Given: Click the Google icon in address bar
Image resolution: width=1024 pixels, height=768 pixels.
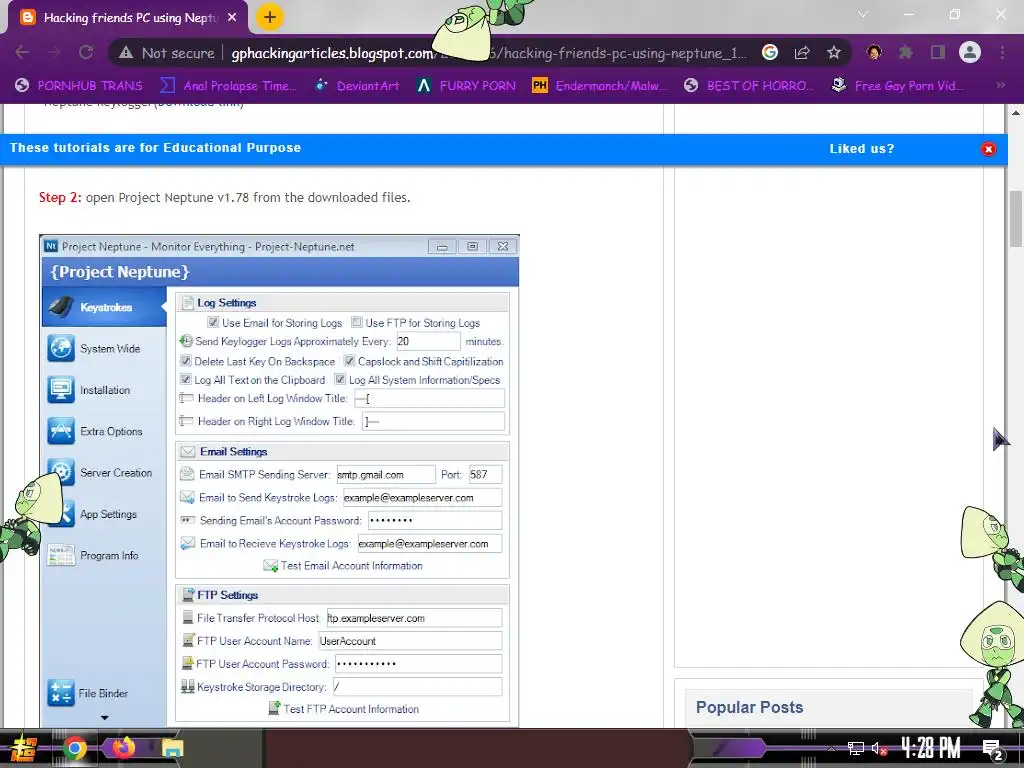Looking at the screenshot, I should point(770,53).
